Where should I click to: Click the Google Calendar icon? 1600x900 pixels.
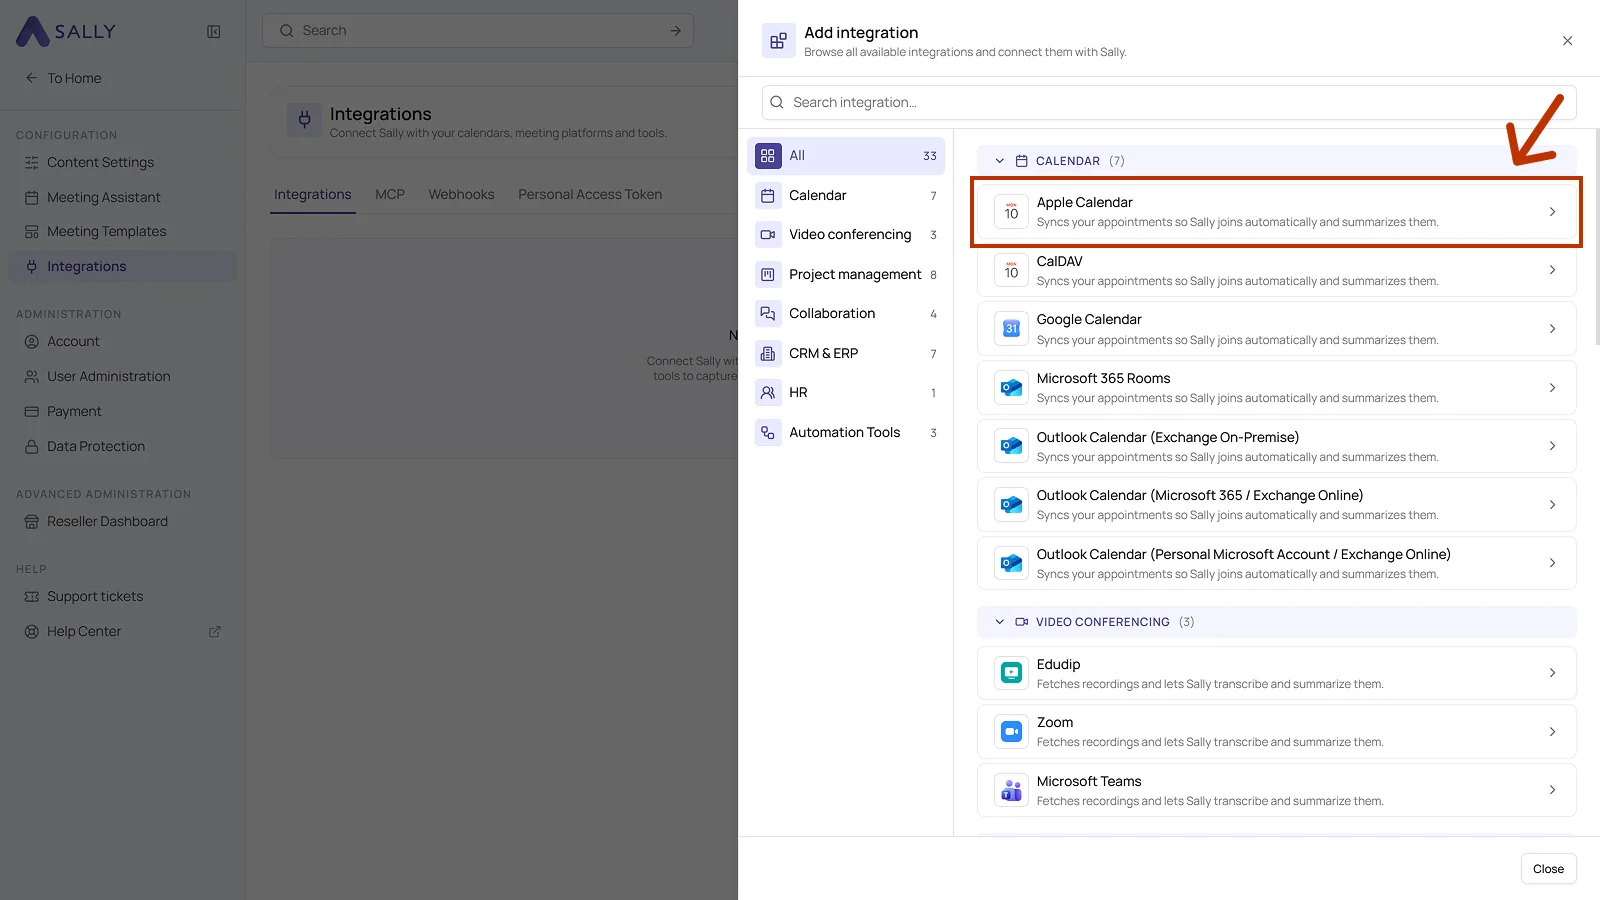point(1011,329)
